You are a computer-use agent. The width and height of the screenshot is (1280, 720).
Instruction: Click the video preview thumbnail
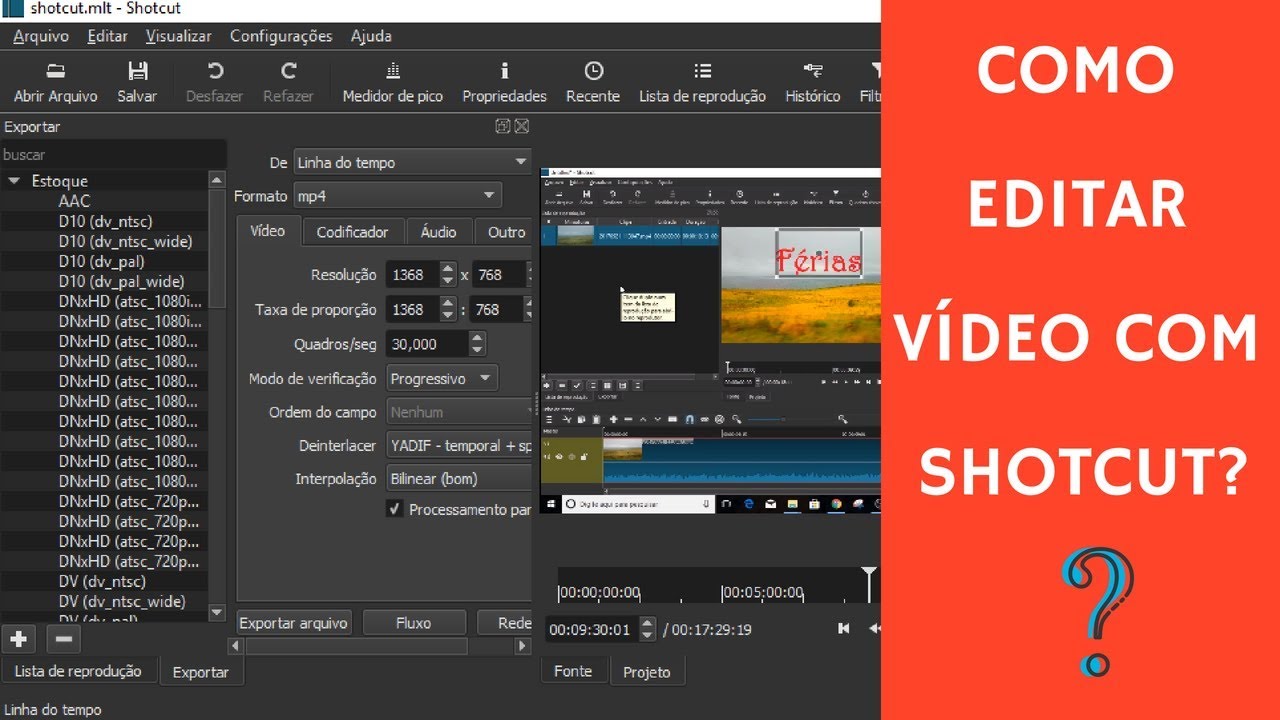coord(710,341)
